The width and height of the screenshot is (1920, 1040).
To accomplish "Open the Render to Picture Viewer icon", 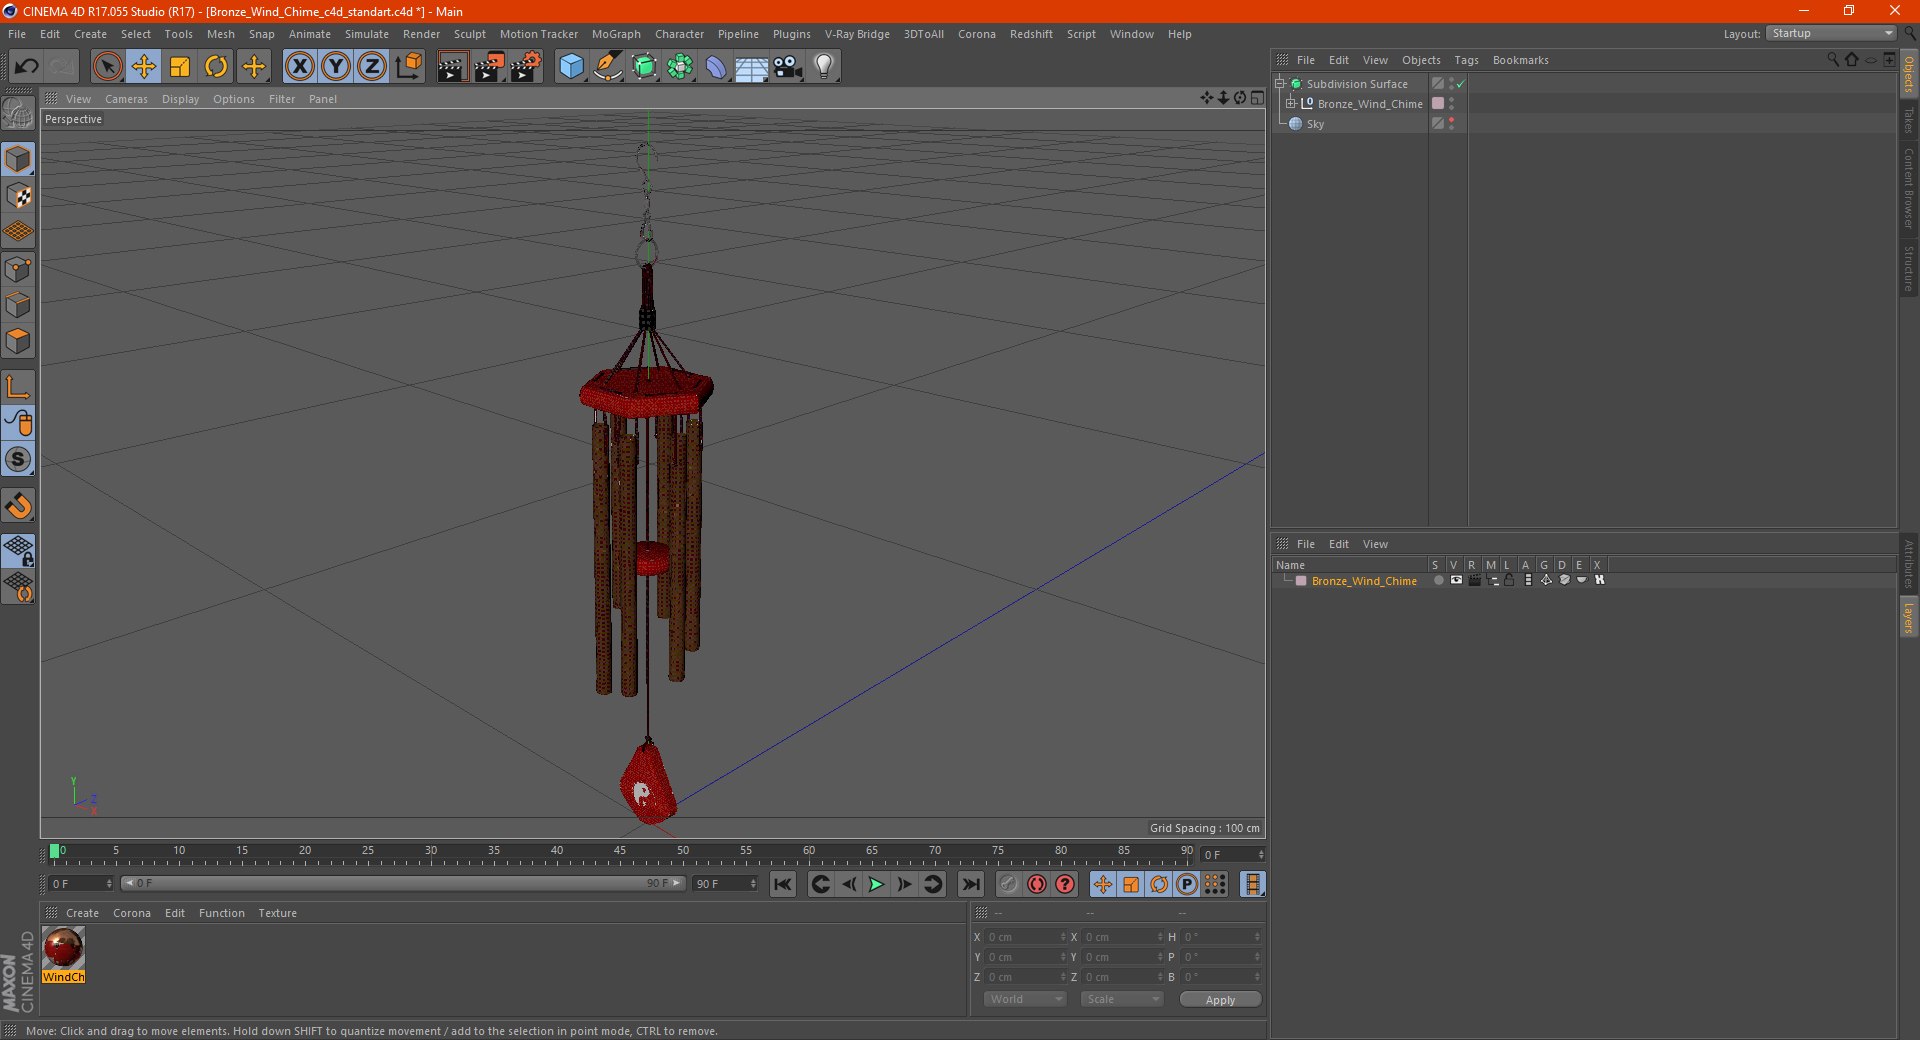I will [x=489, y=67].
